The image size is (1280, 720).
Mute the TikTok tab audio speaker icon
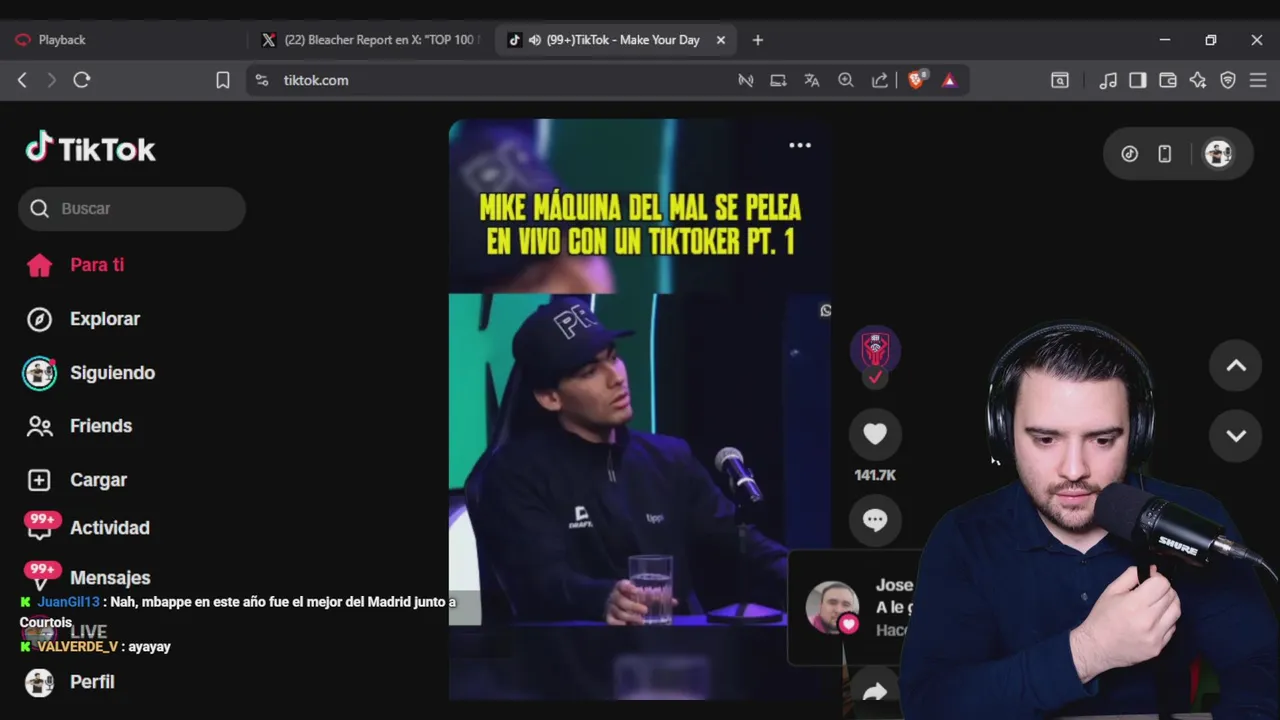(535, 40)
